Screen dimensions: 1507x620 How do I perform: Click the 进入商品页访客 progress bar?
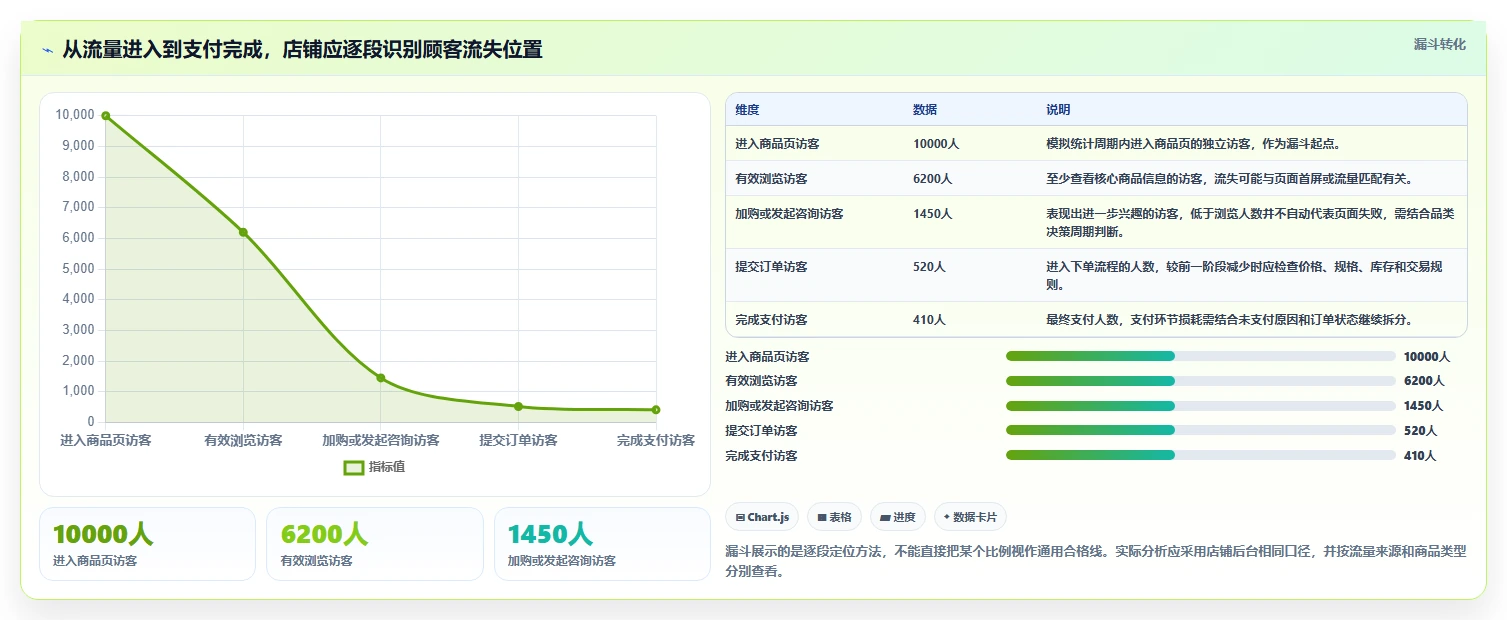point(1200,356)
